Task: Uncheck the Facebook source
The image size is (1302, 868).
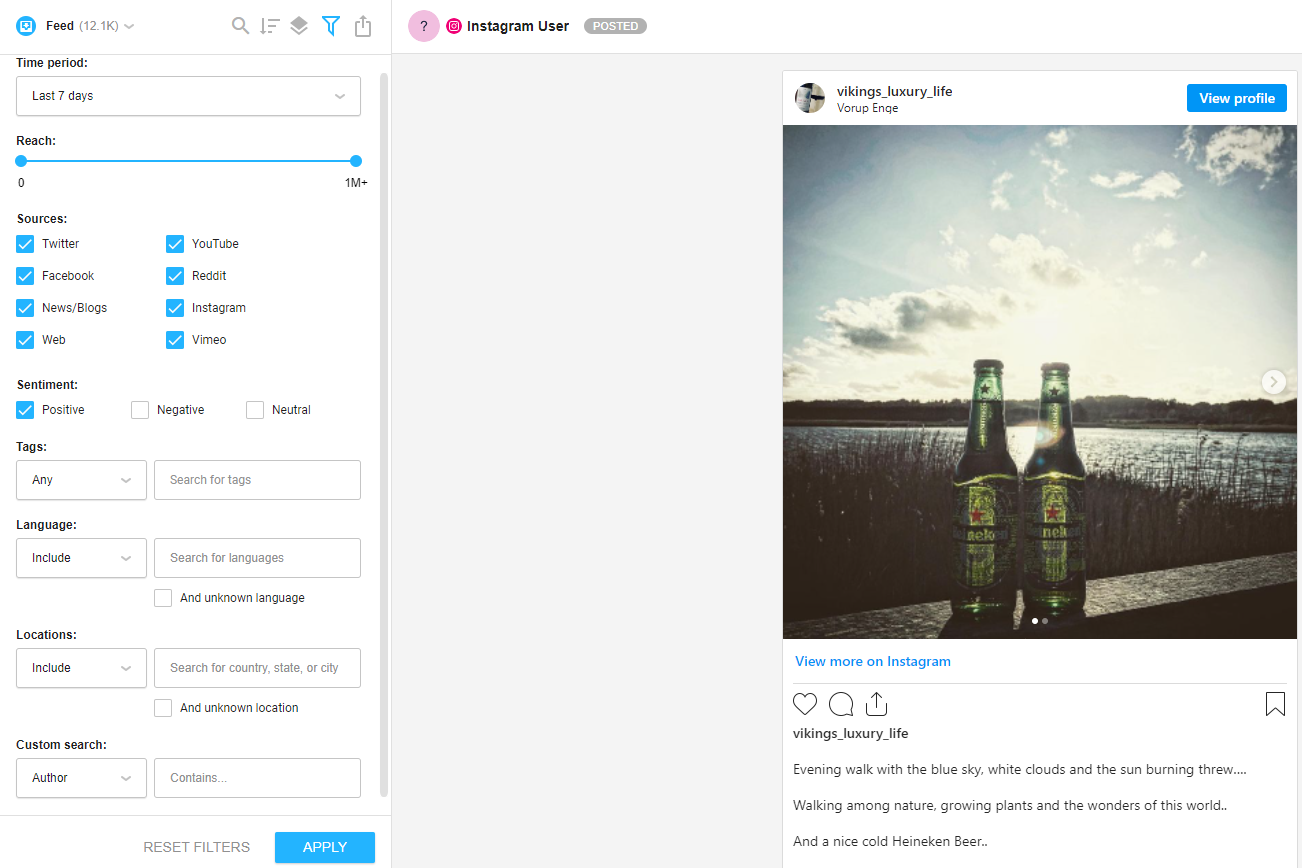Action: tap(25, 276)
